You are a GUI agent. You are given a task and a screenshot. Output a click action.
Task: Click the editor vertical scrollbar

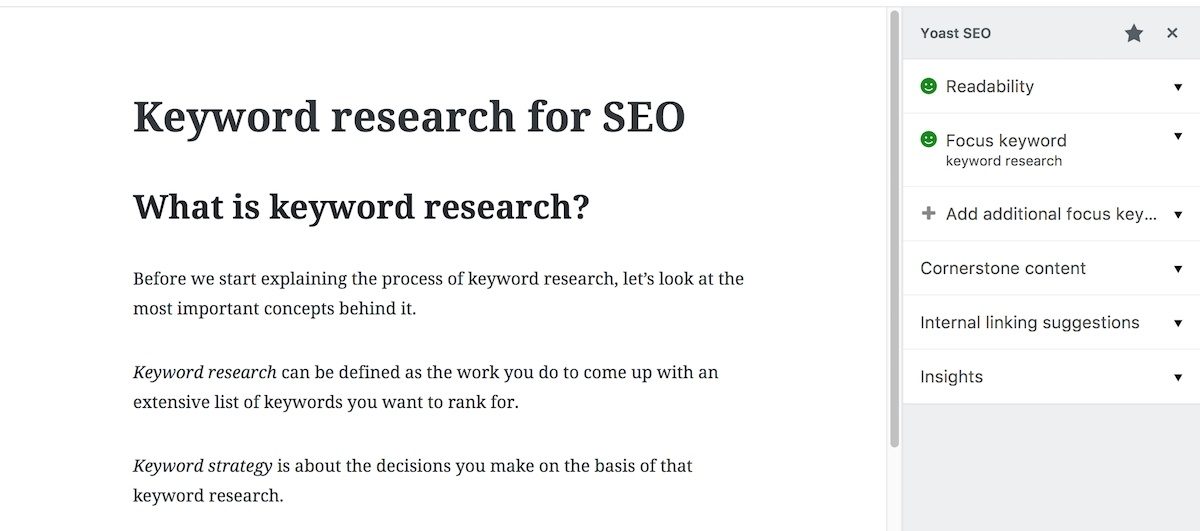tap(895, 230)
